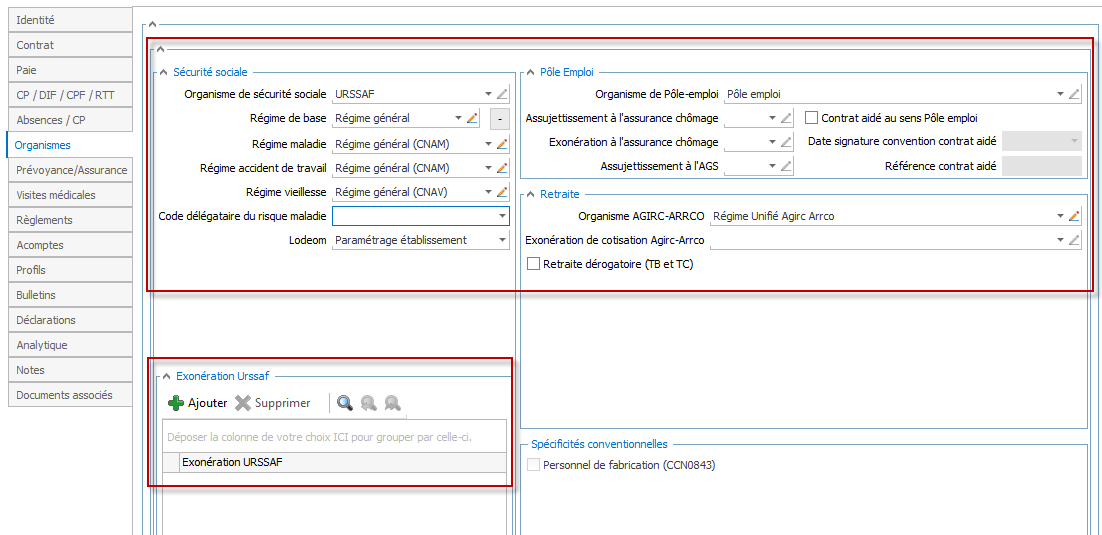Open the Régime accident de travail dropdown
1102x535 pixels.
point(488,169)
